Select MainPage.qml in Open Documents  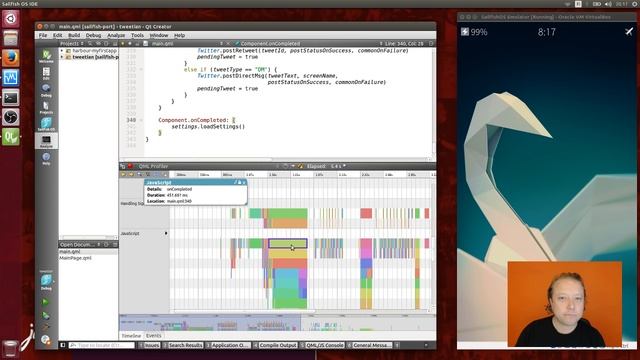[x=88, y=258]
